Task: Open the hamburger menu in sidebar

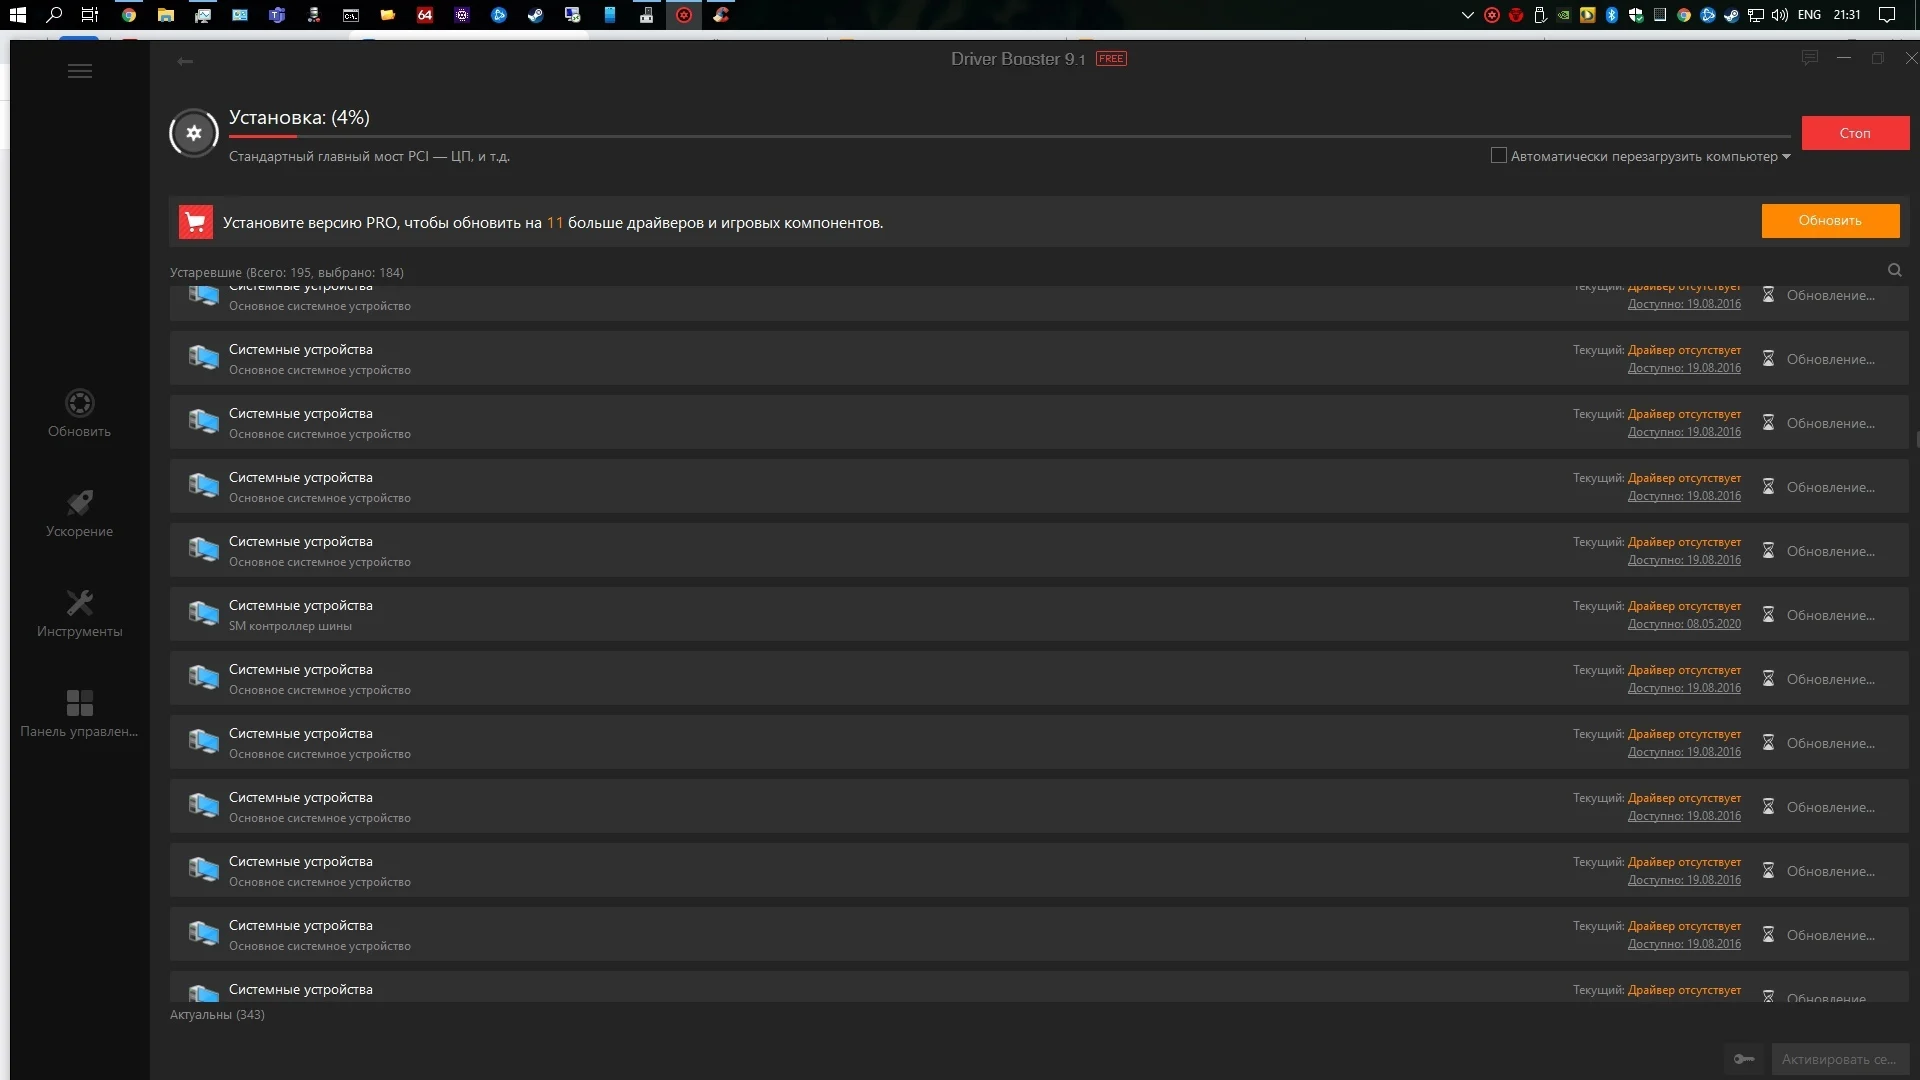Action: pyautogui.click(x=80, y=71)
